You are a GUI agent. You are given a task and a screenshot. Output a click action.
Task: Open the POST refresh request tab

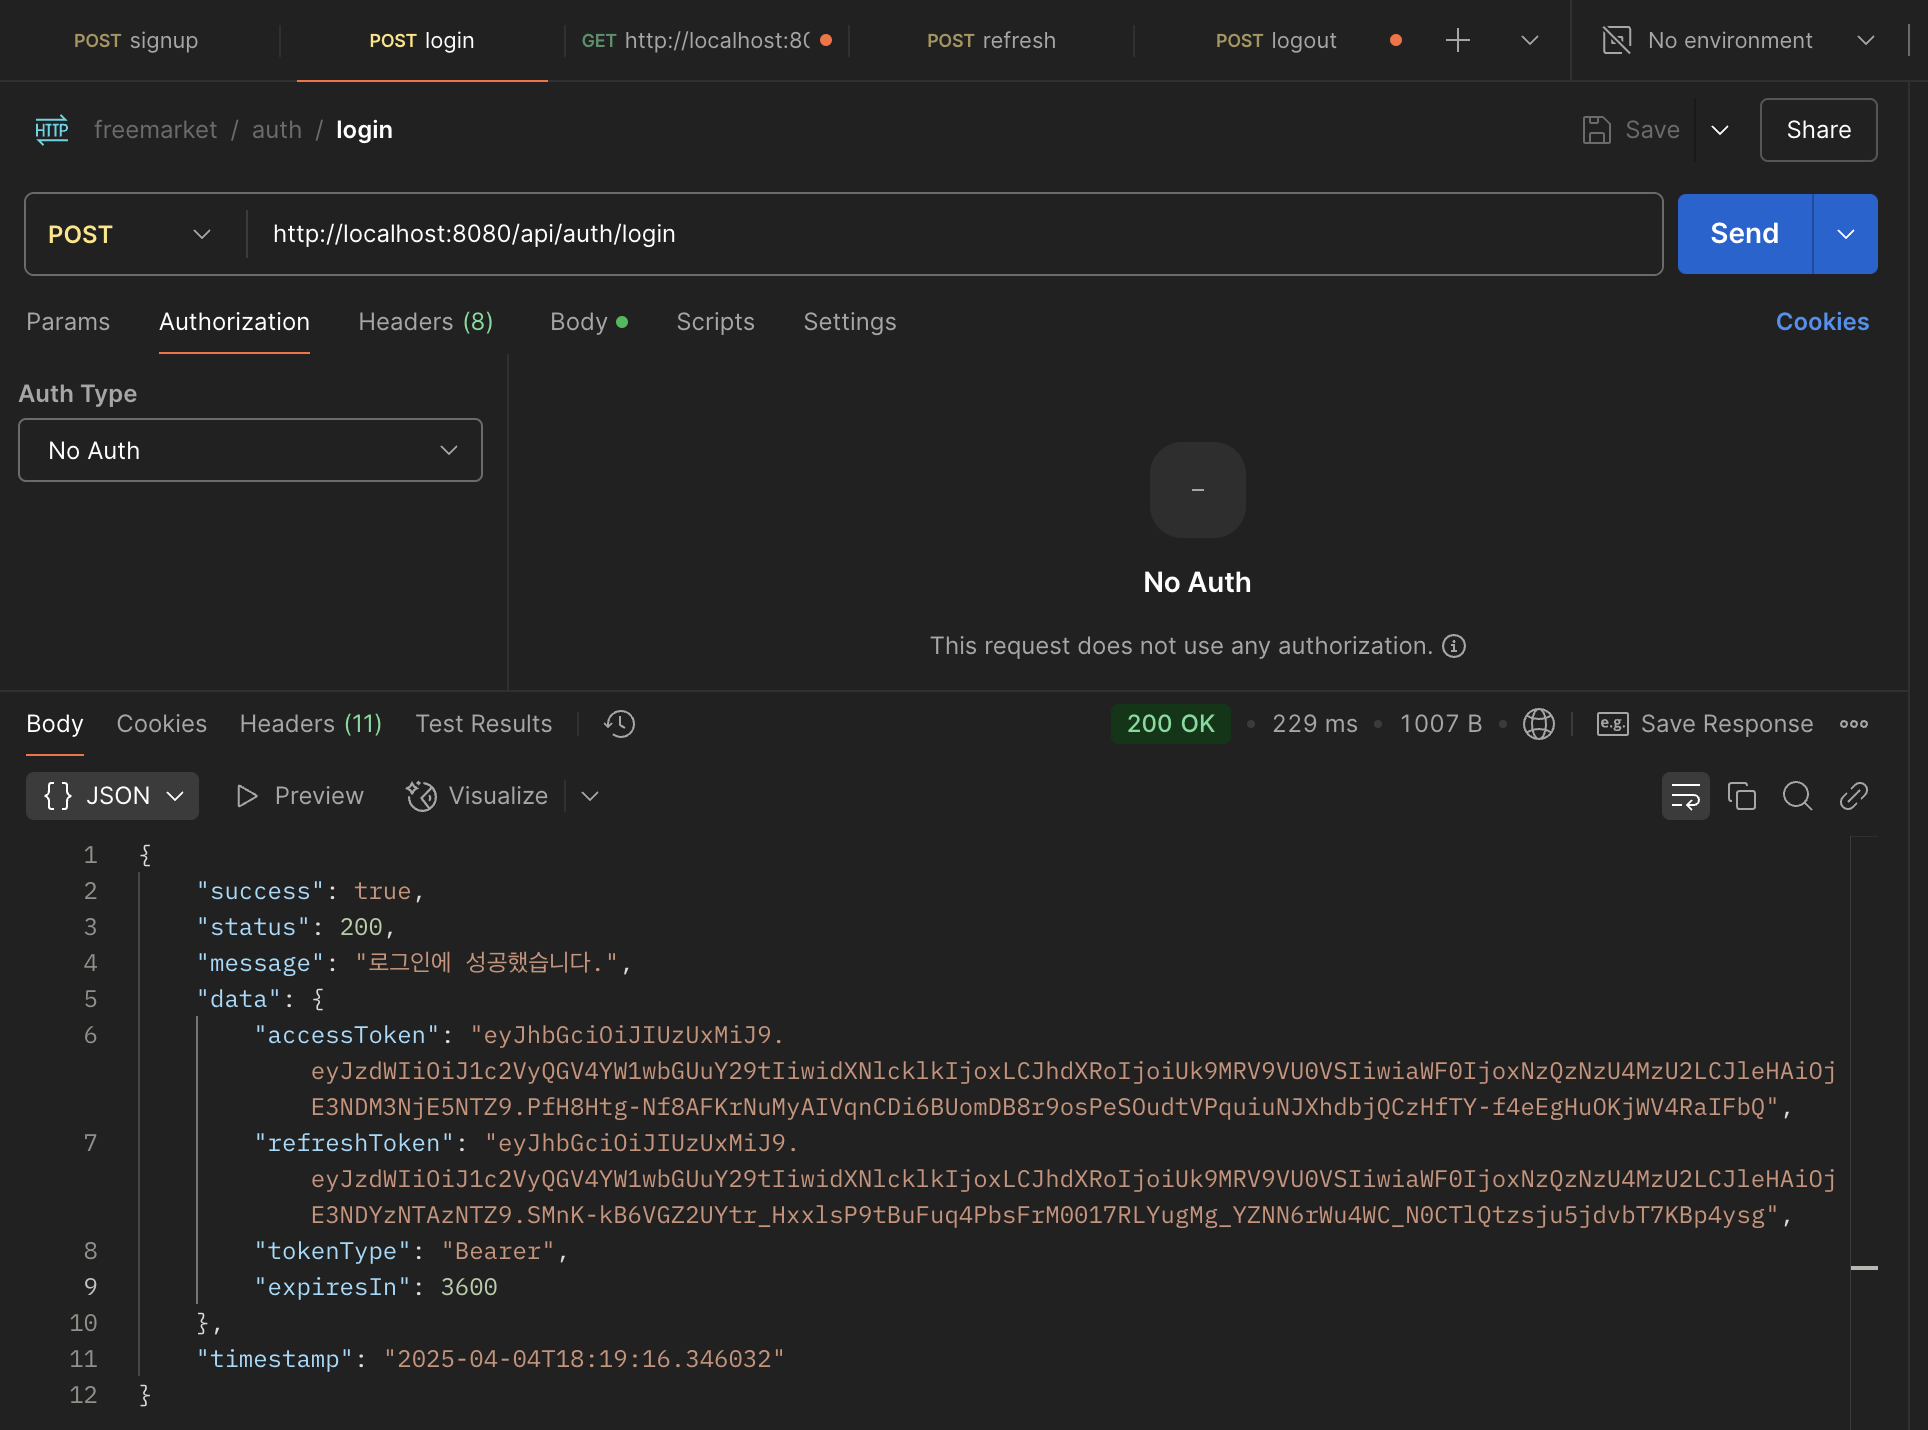point(990,41)
